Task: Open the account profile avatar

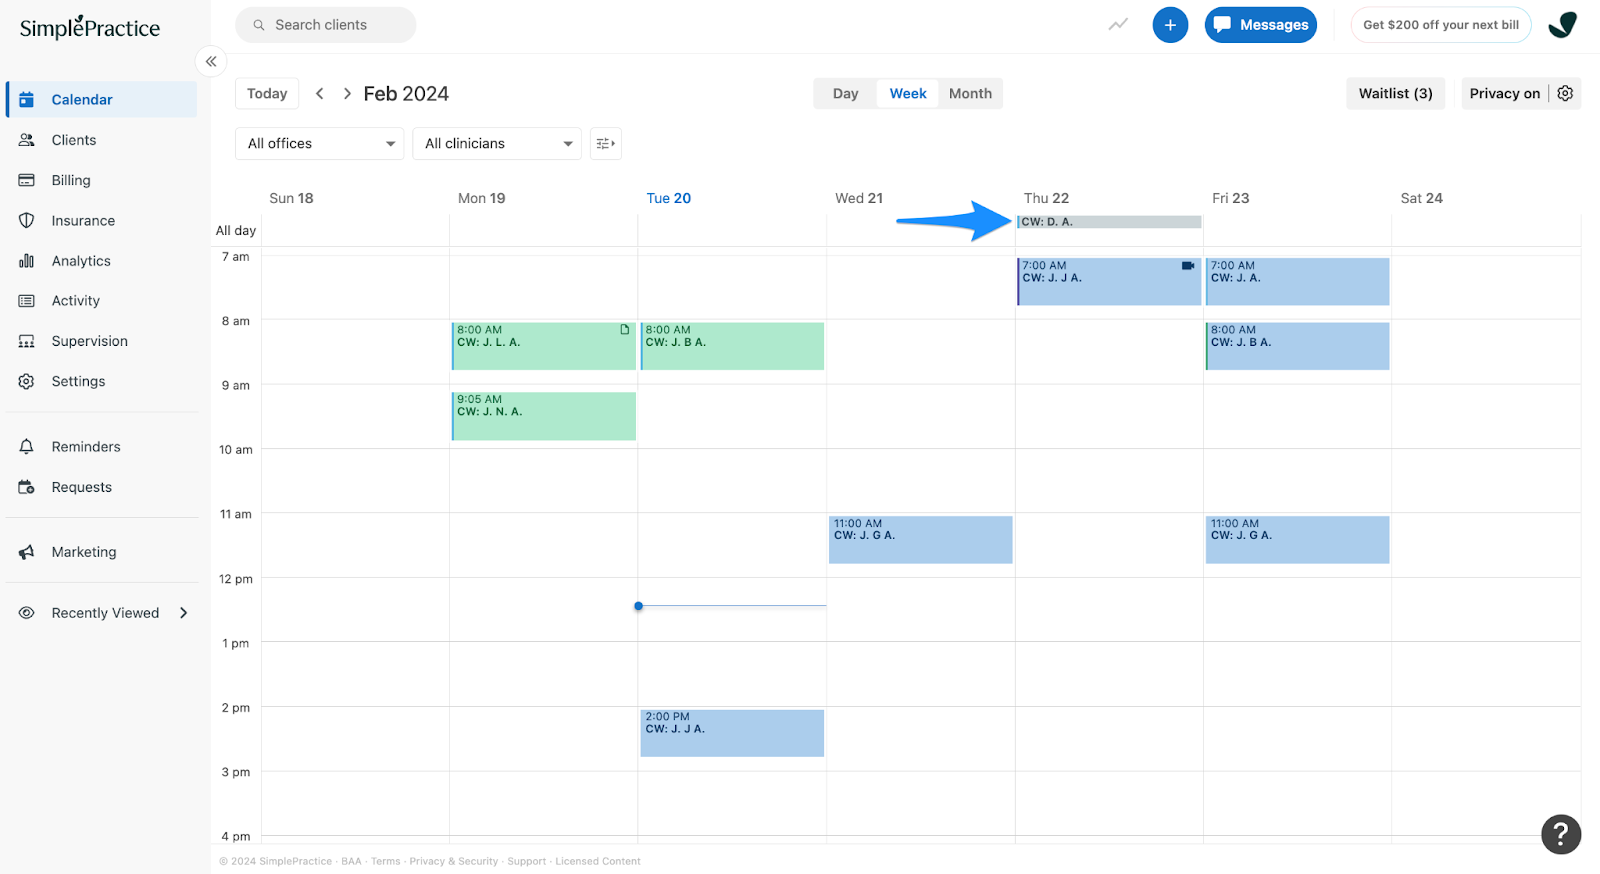Action: click(x=1562, y=25)
